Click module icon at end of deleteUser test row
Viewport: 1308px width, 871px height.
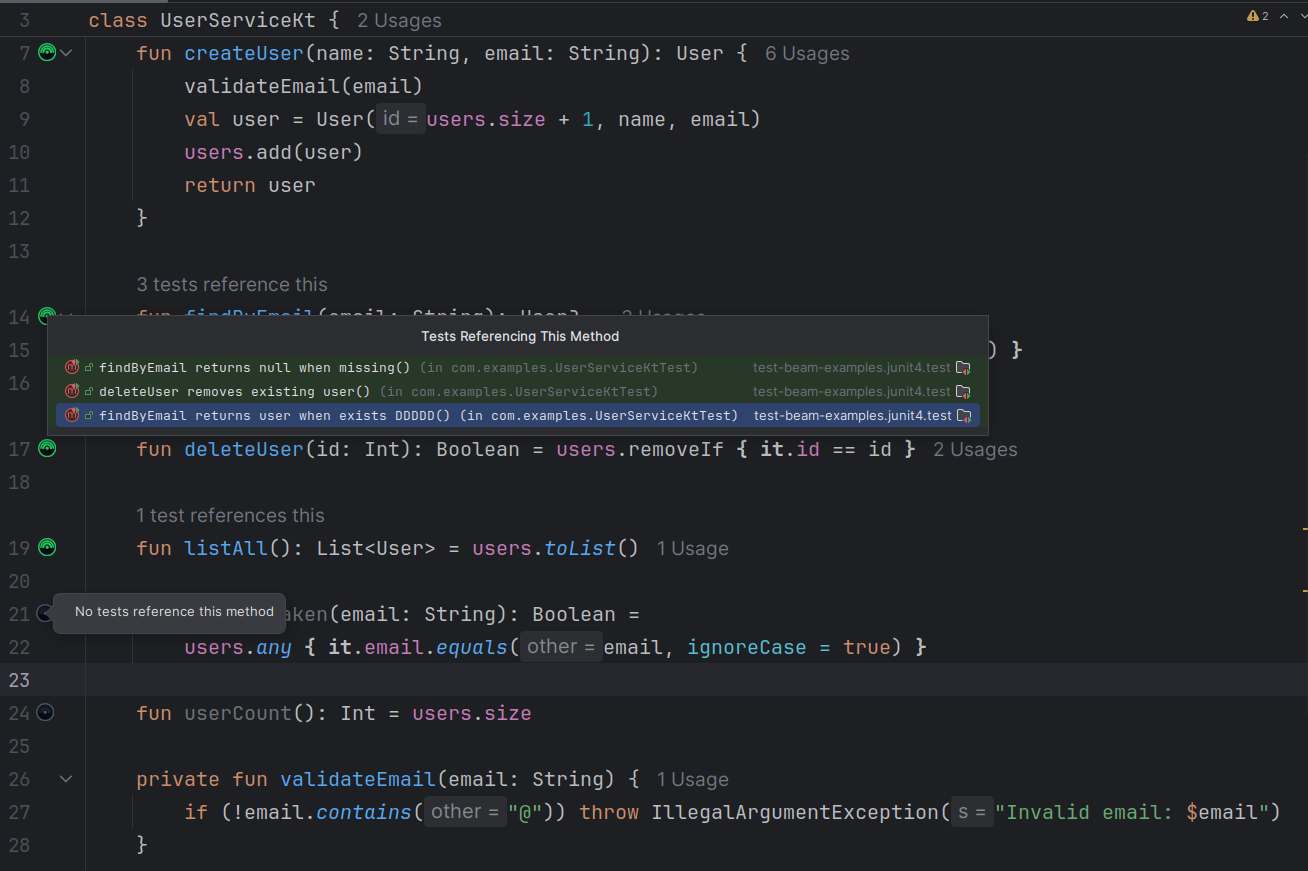(963, 392)
